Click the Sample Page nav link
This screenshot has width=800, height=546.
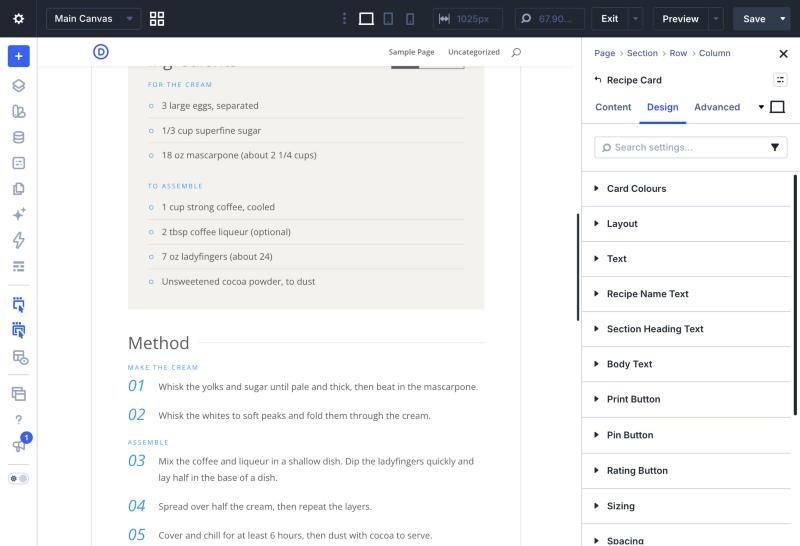click(x=411, y=52)
